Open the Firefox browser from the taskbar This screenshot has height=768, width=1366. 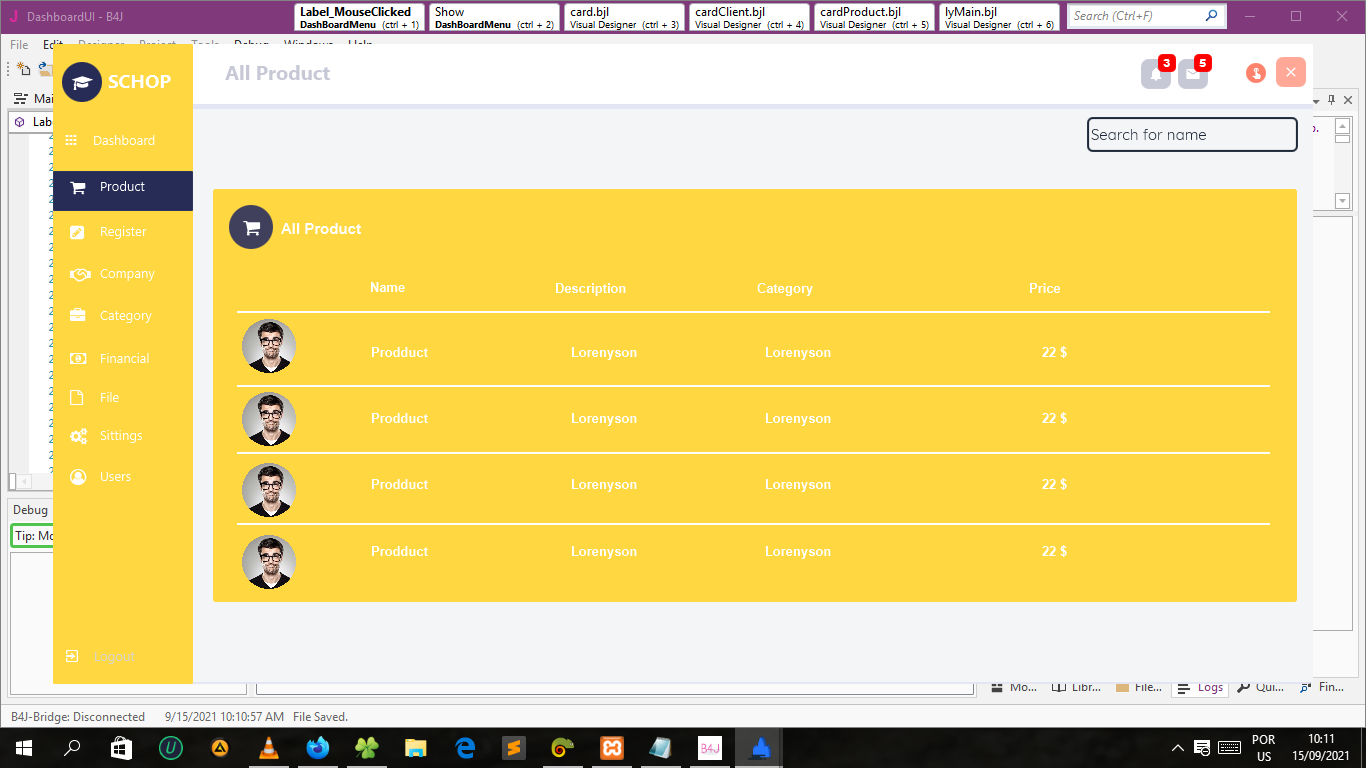click(x=318, y=748)
